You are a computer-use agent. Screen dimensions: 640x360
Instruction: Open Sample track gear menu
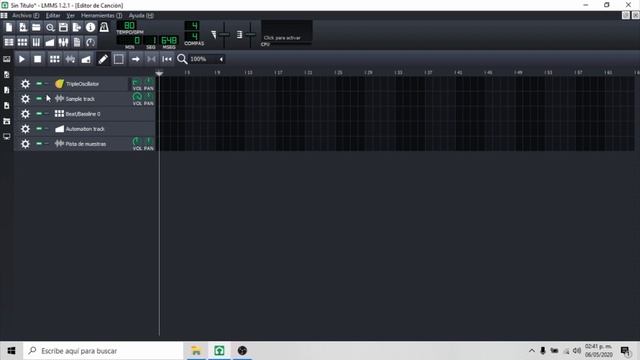pyautogui.click(x=25, y=99)
